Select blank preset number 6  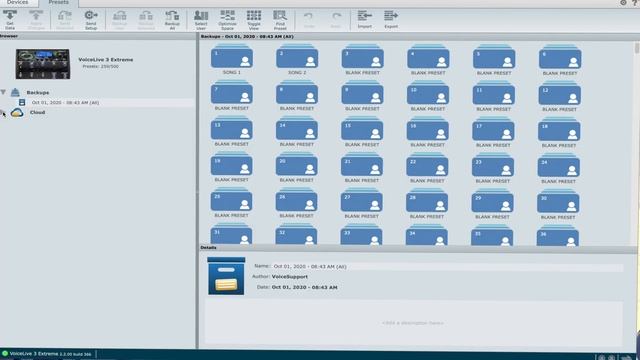[560, 60]
